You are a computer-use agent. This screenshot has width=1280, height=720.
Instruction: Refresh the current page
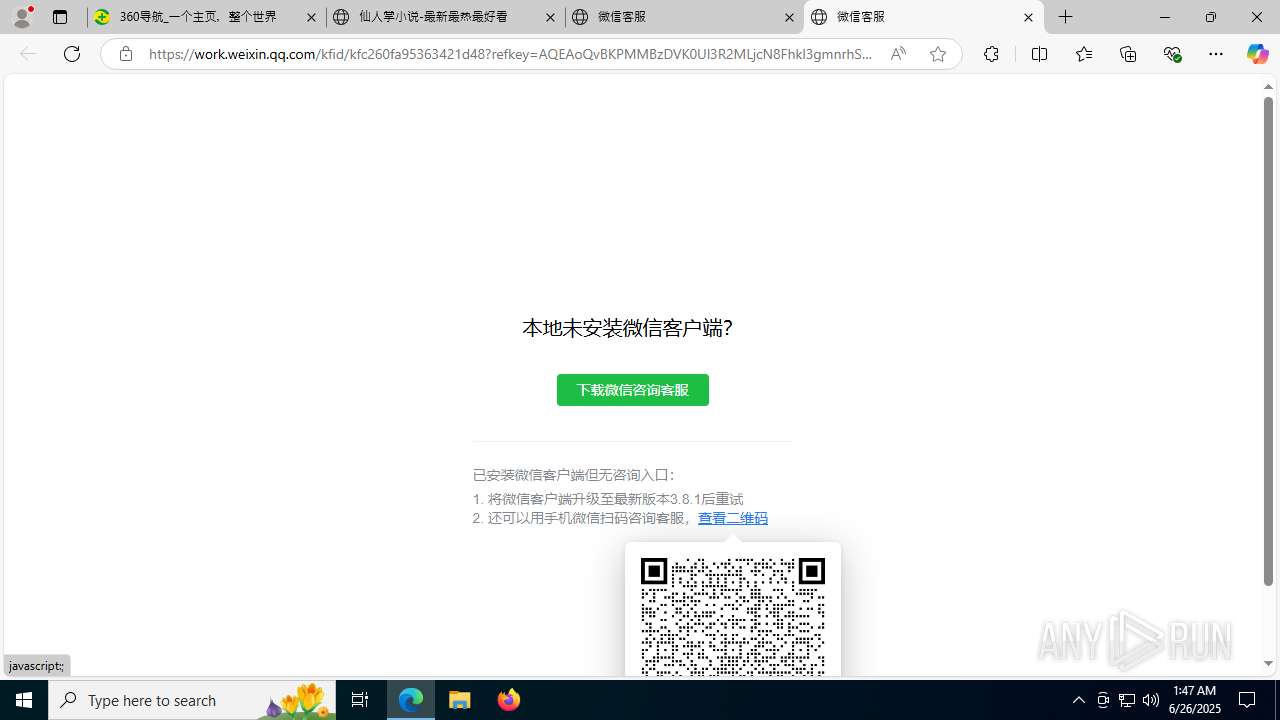[x=72, y=54]
